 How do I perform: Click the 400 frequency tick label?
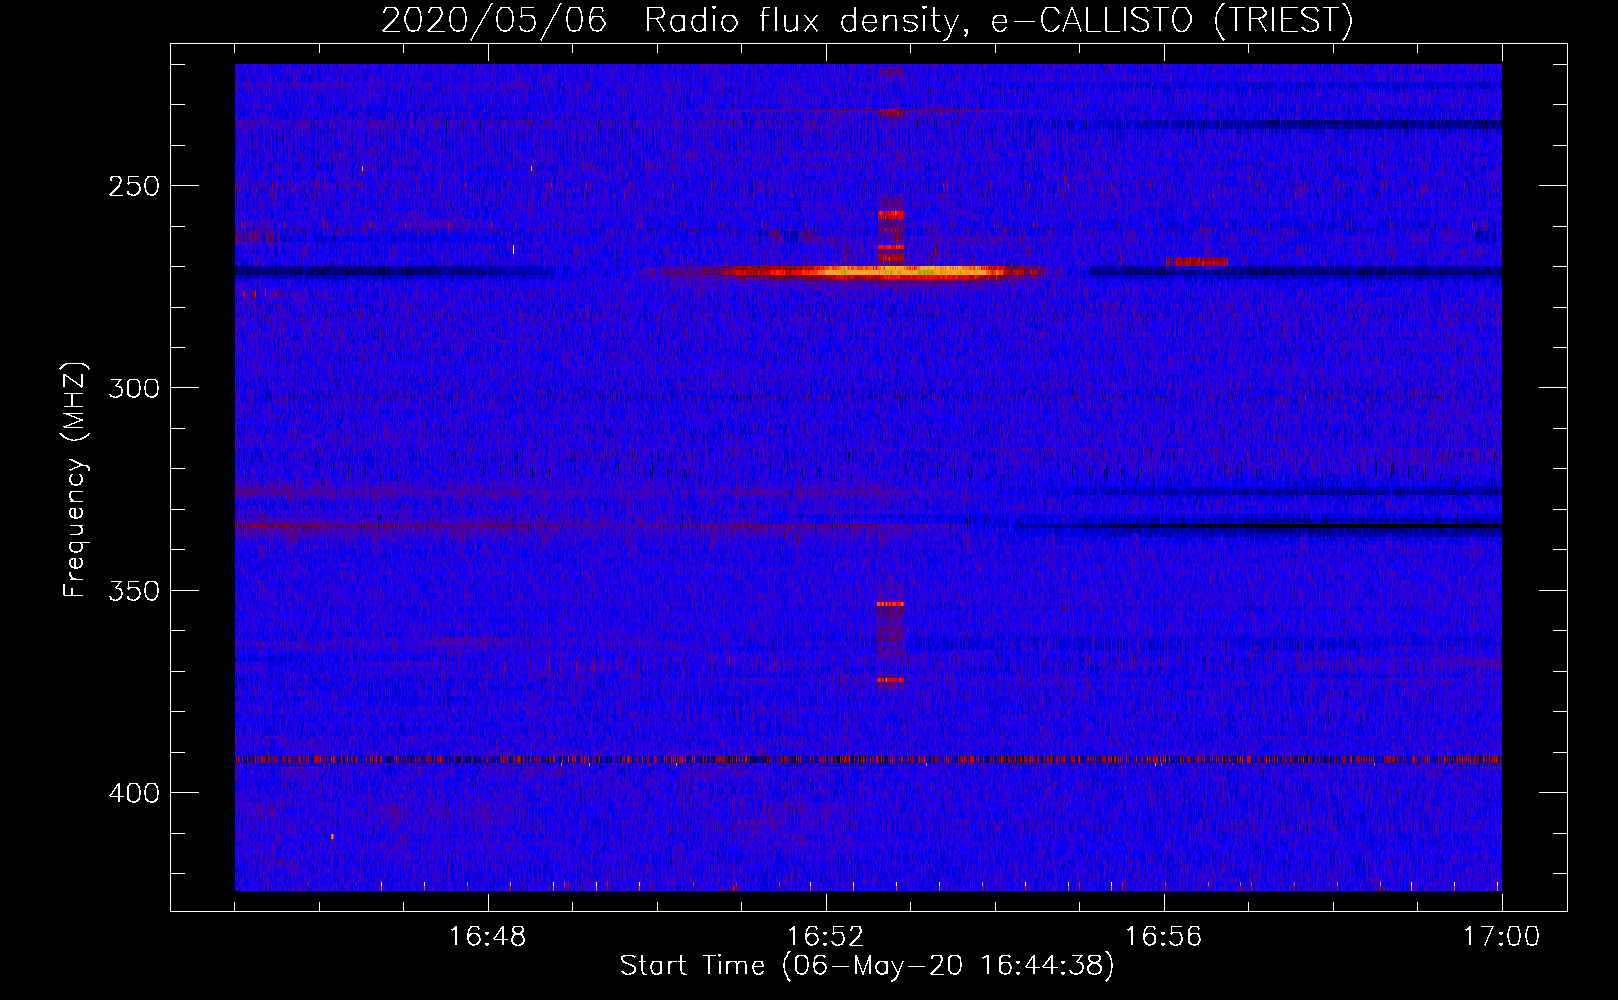click(x=134, y=793)
